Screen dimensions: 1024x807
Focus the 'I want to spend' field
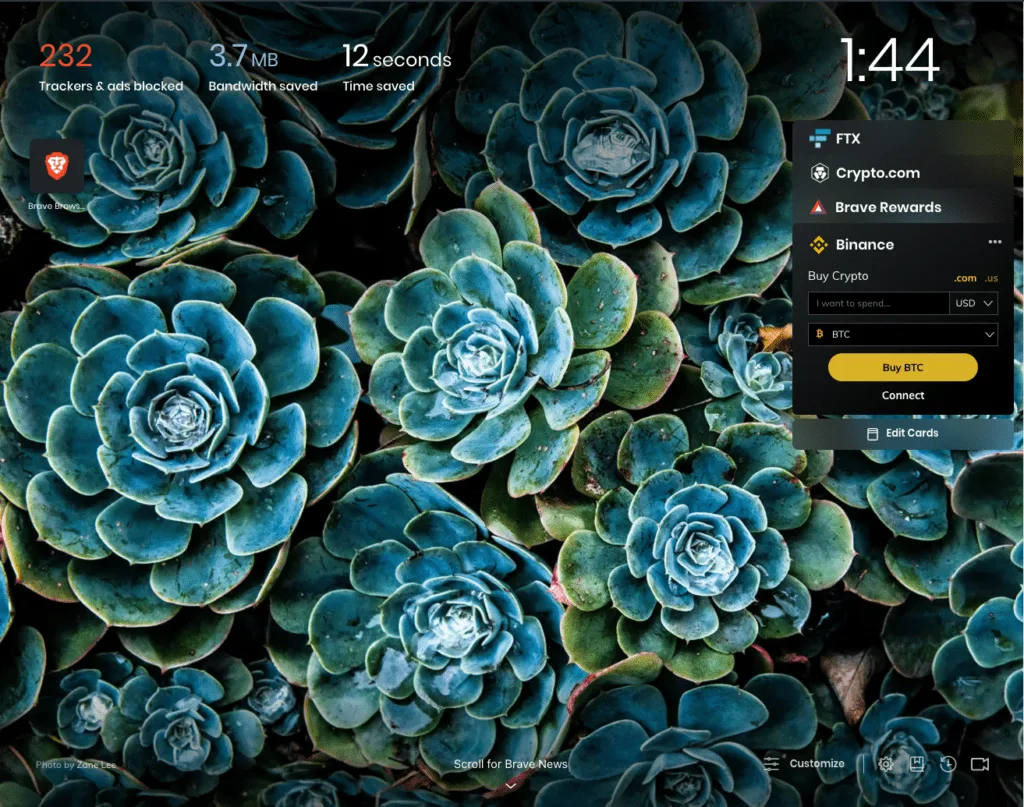tap(877, 303)
